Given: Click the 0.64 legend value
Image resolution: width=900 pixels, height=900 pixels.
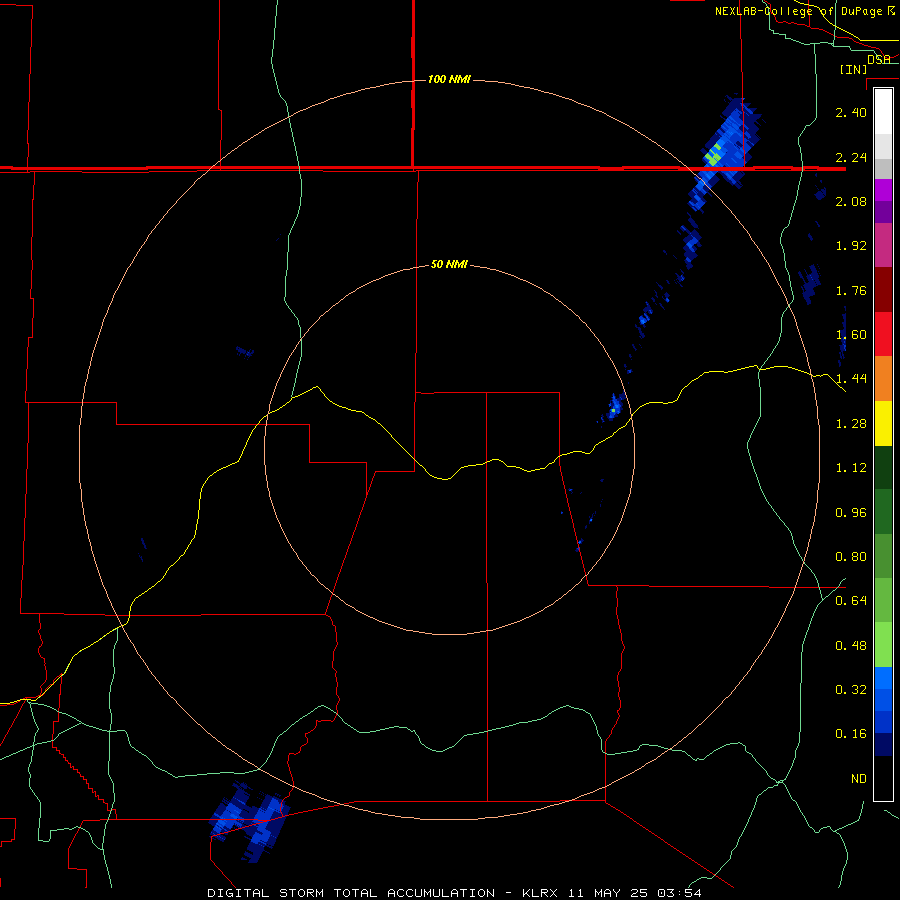Looking at the screenshot, I should coord(851,601).
